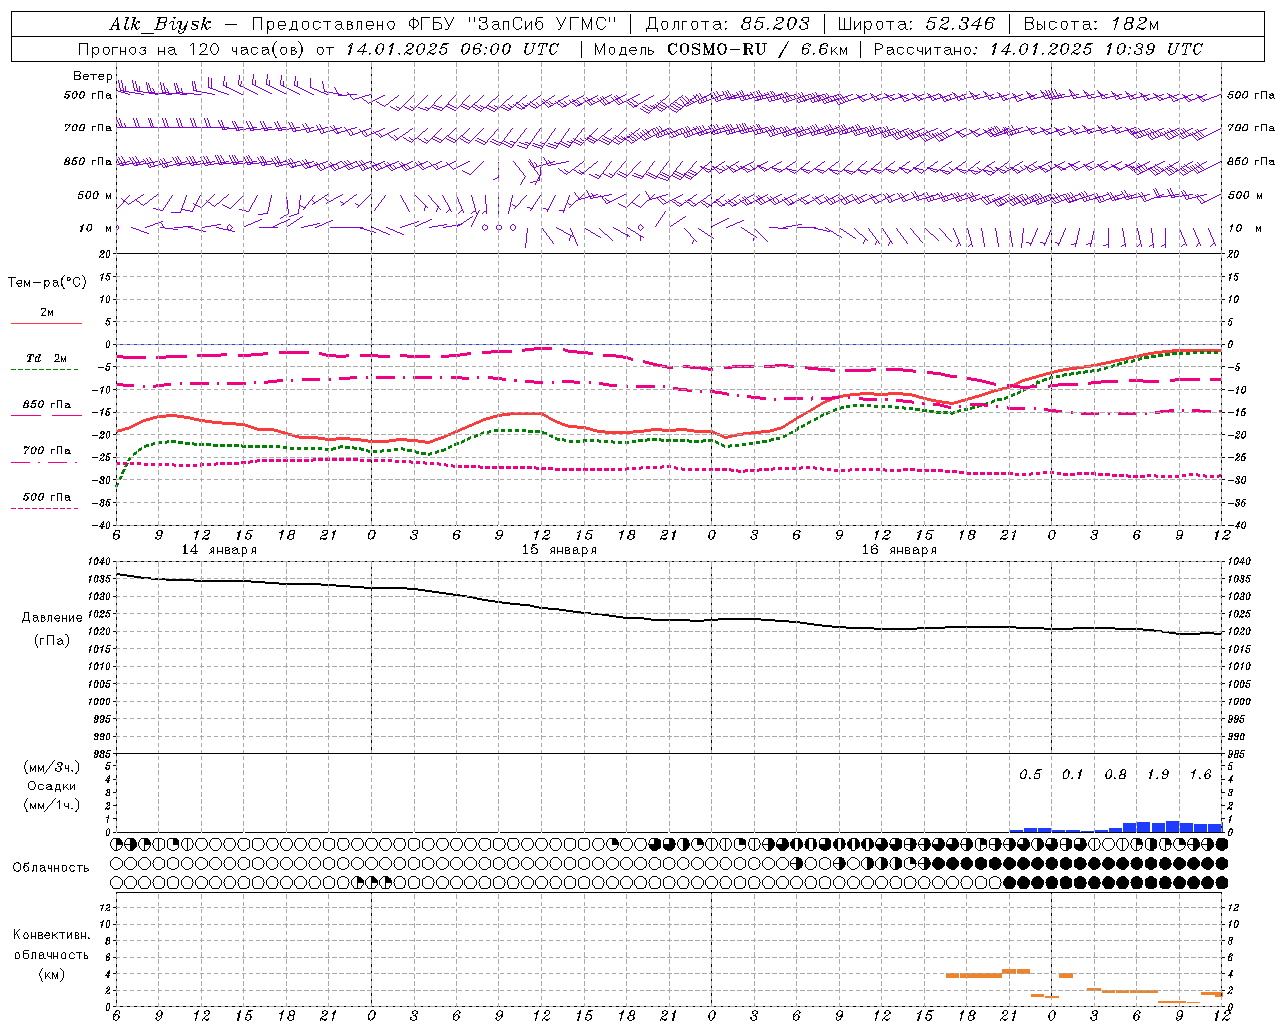
Task: Click the (км) unit under convective cloudiness
Action: [51, 975]
